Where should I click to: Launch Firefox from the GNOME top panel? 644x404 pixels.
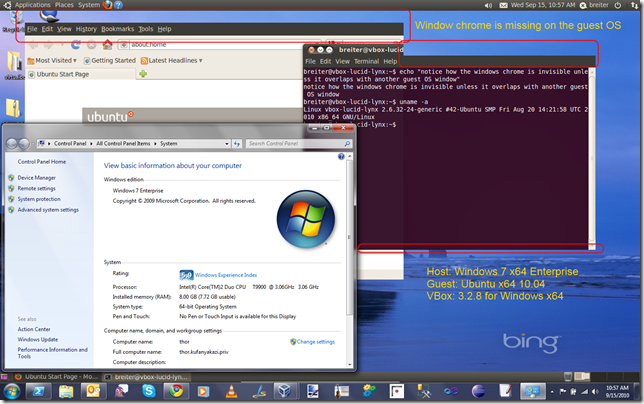coord(108,5)
